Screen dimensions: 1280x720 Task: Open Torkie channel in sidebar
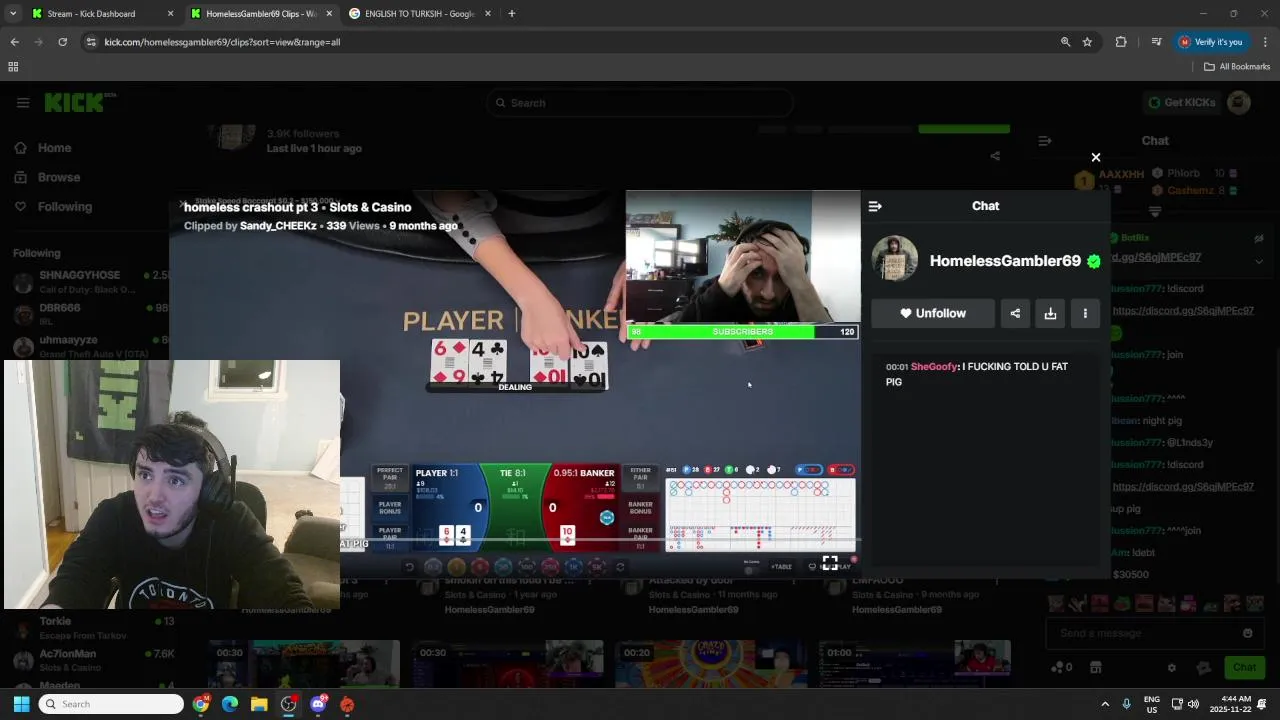click(90, 628)
